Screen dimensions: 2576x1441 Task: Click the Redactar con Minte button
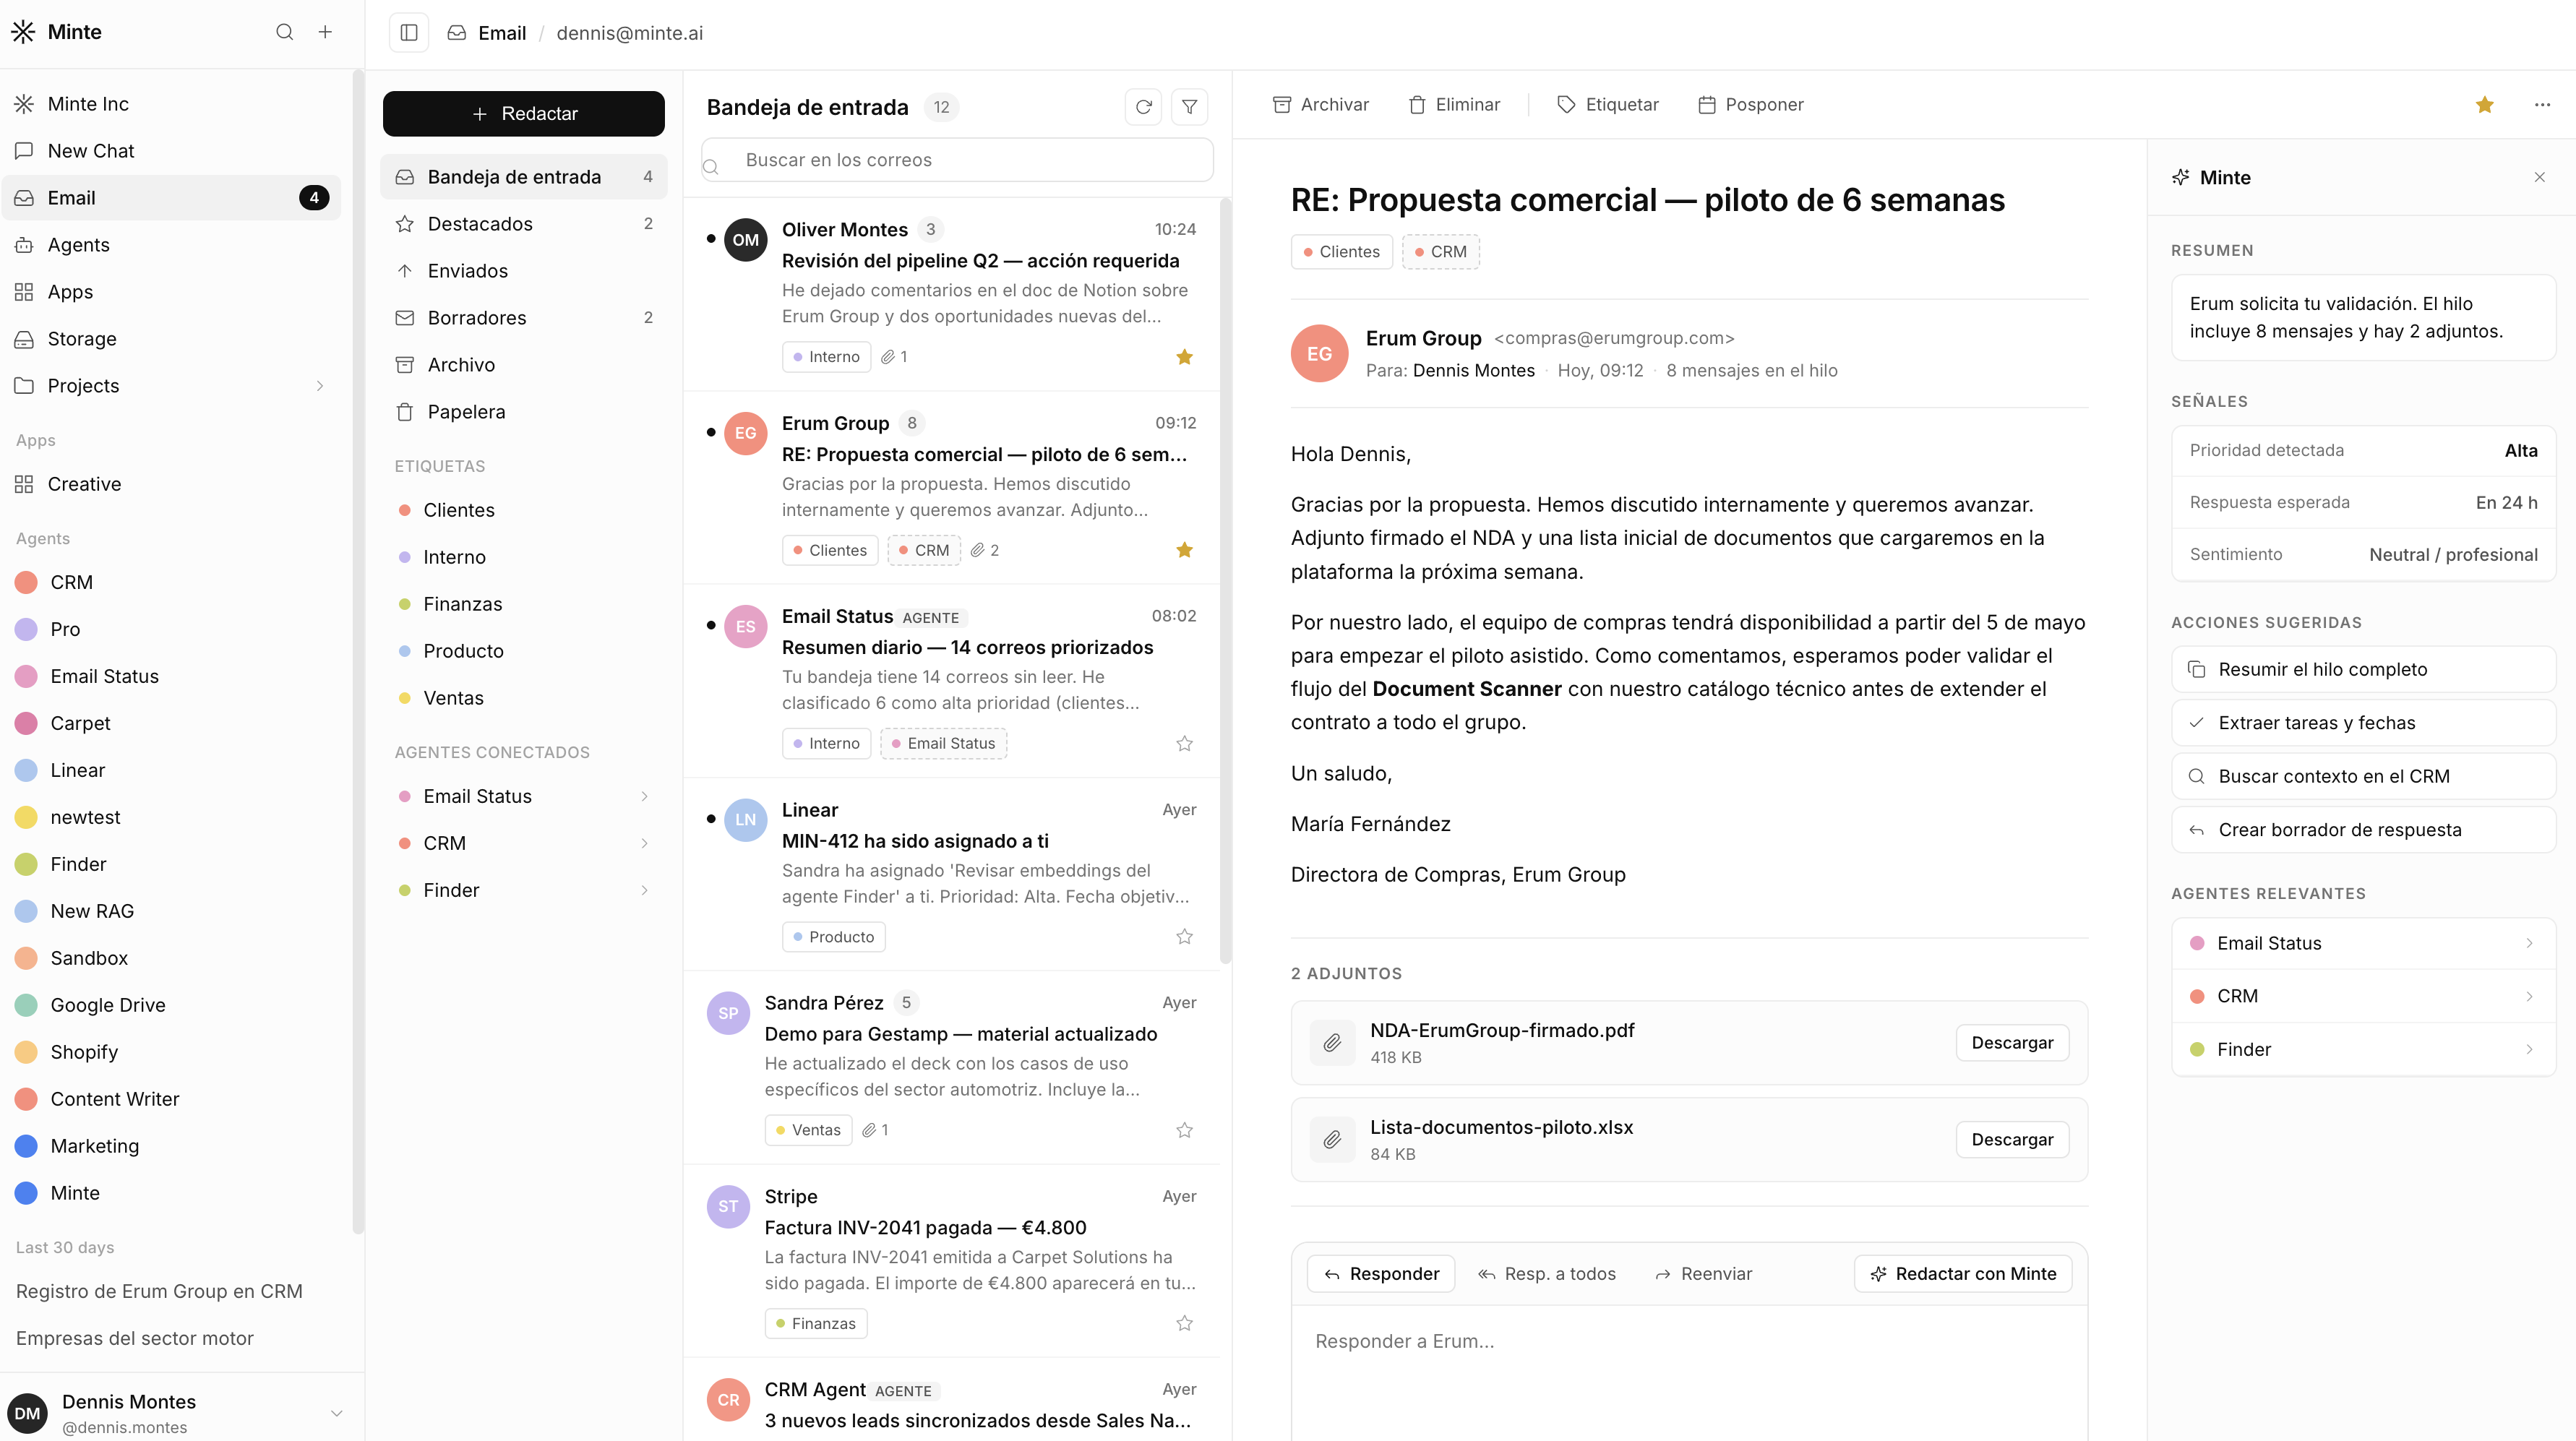[1962, 1274]
